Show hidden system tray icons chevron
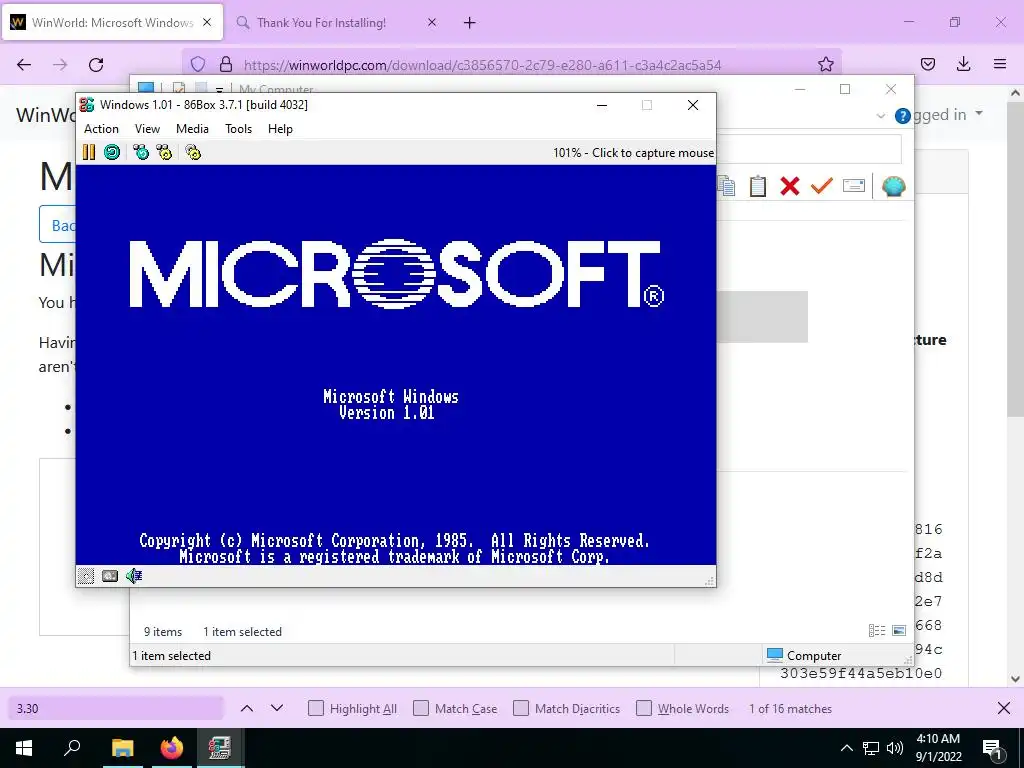 (x=846, y=748)
